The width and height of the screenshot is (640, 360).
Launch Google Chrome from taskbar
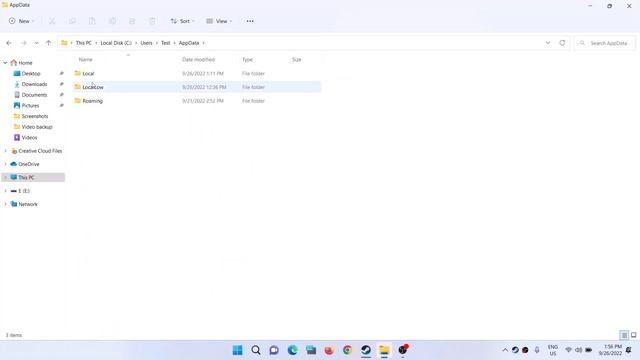347,350
